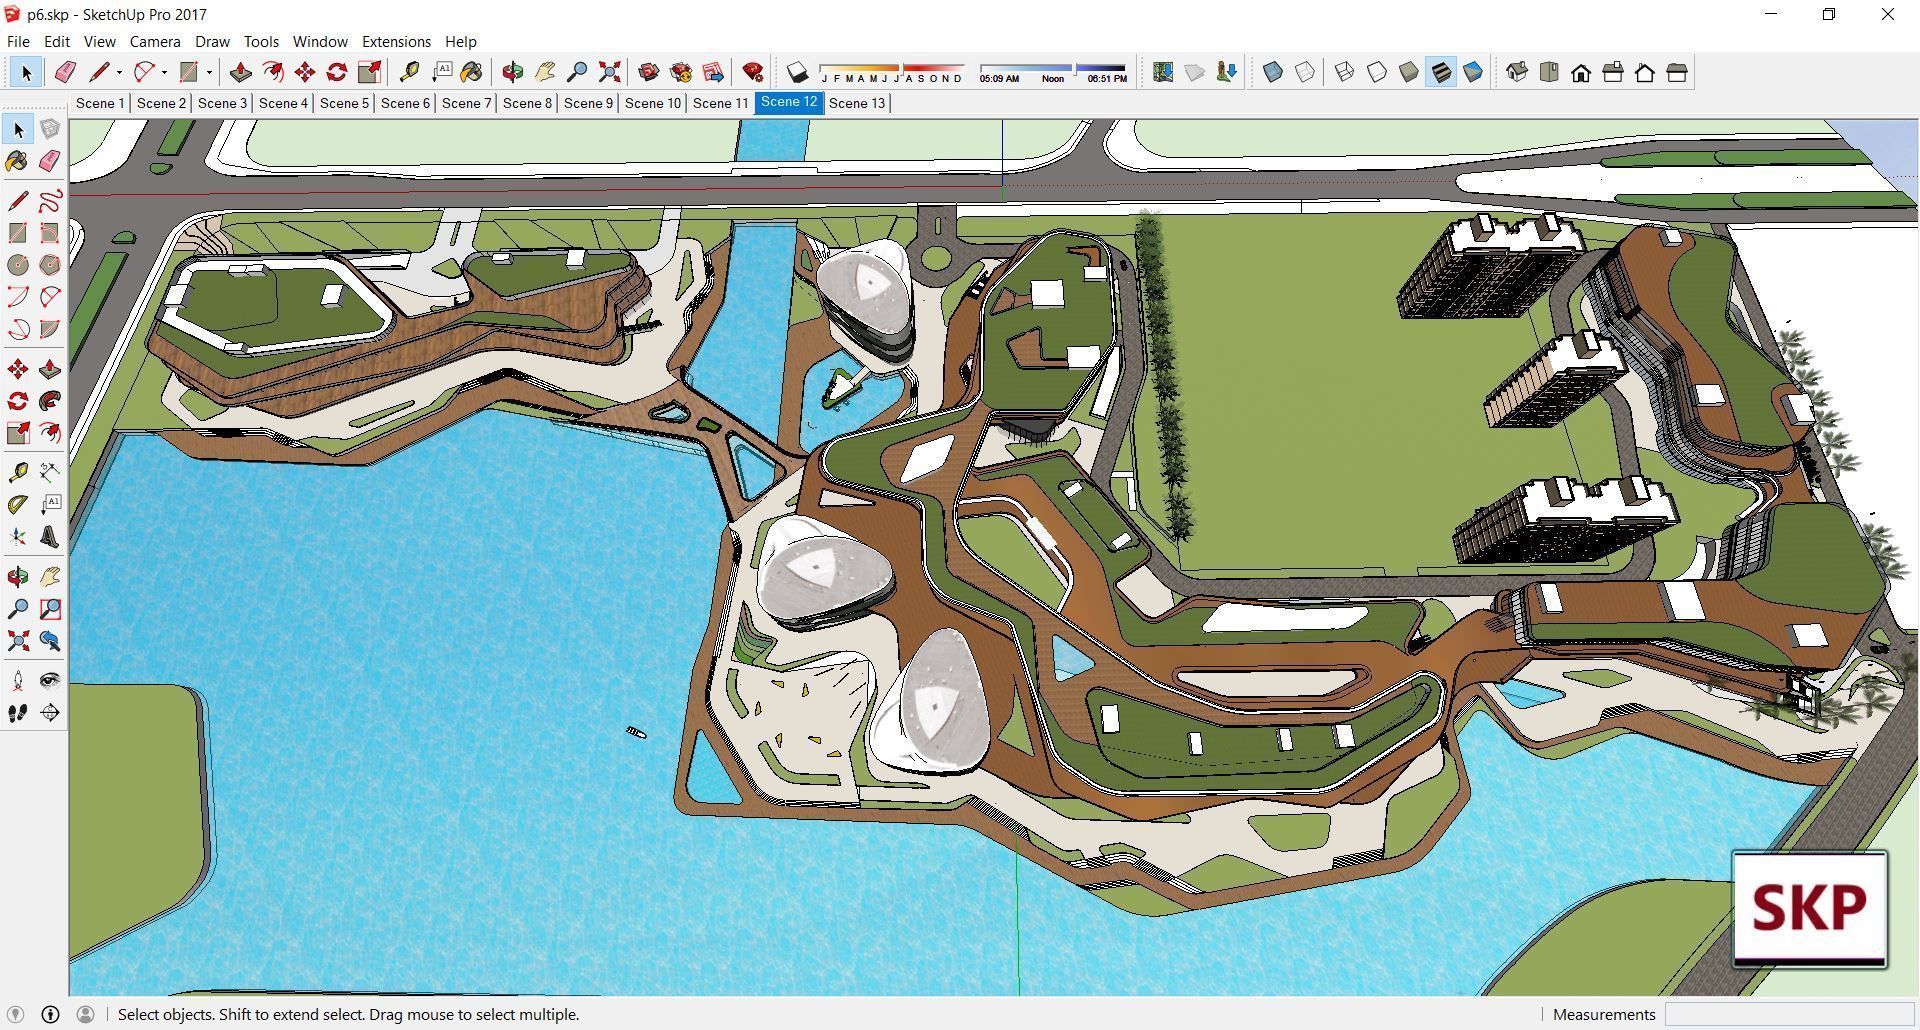Select the Axes tool
Screen dimensions: 1920x1030
point(18,537)
